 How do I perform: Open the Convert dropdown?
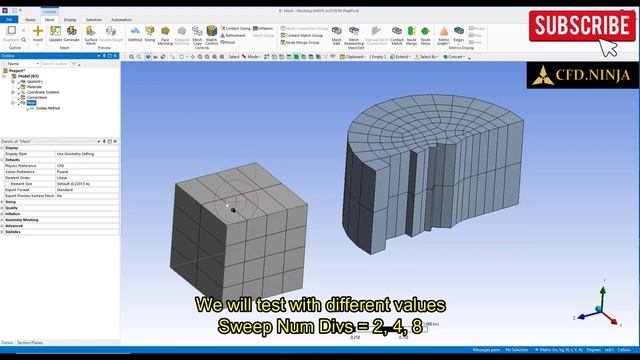pos(454,57)
